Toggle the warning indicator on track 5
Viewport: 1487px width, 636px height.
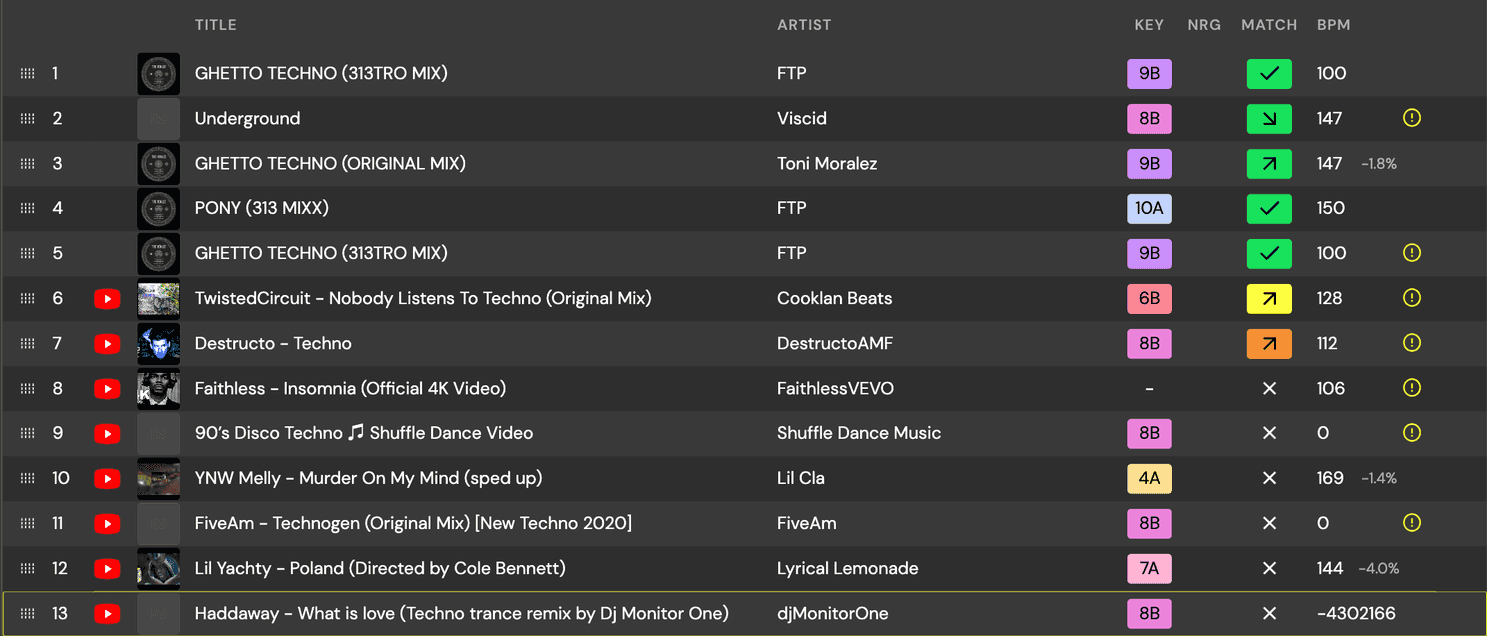tap(1411, 253)
